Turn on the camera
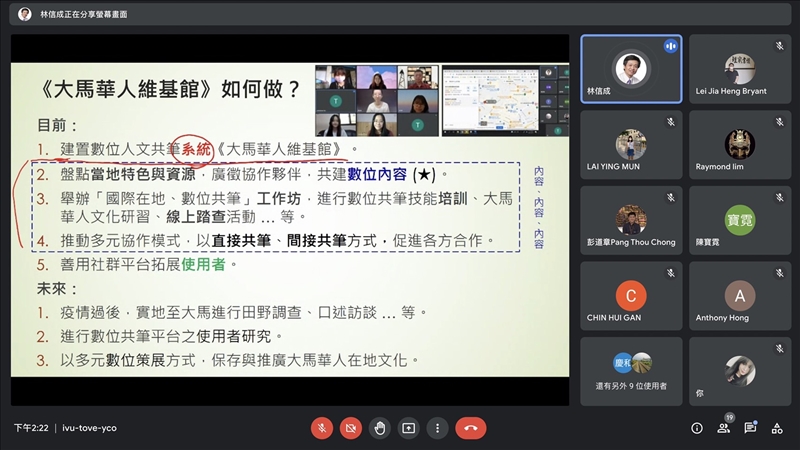 (351, 428)
